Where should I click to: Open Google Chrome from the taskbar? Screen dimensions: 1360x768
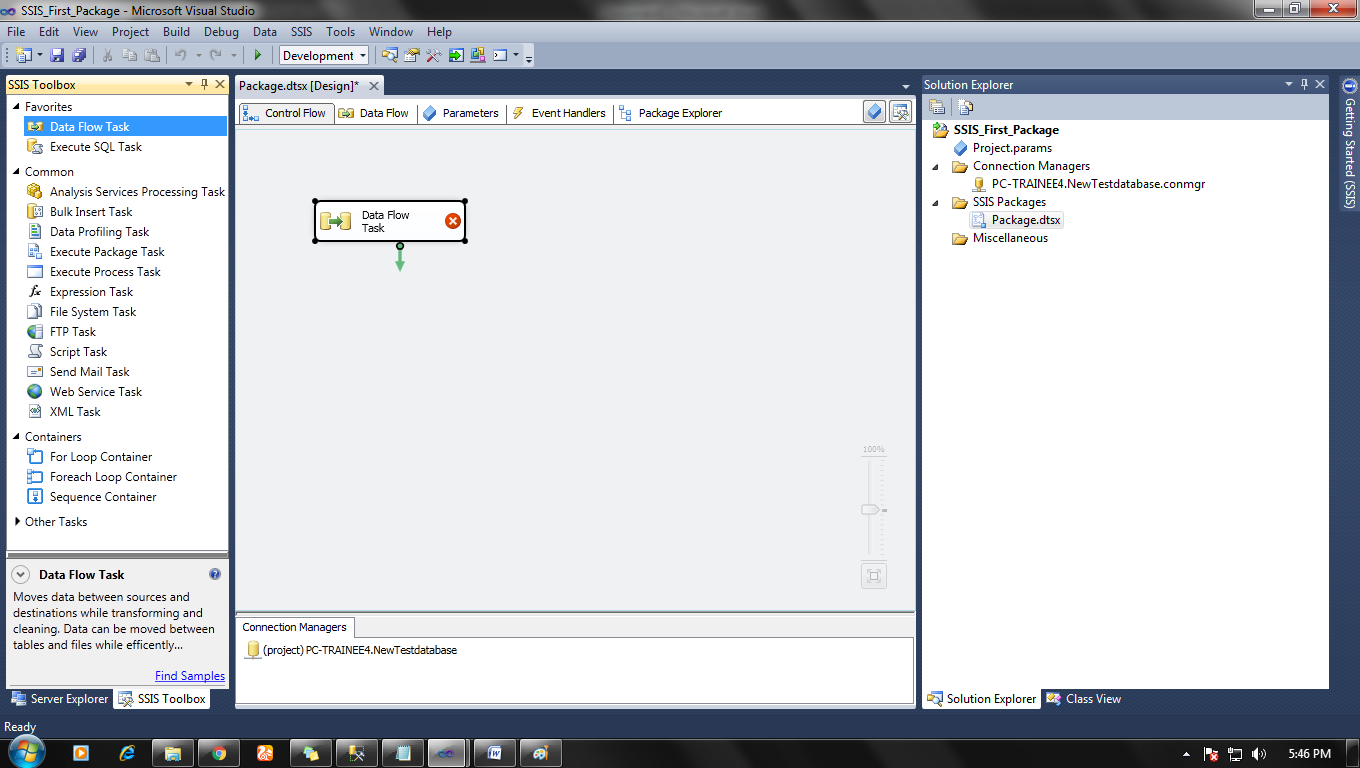[x=219, y=753]
